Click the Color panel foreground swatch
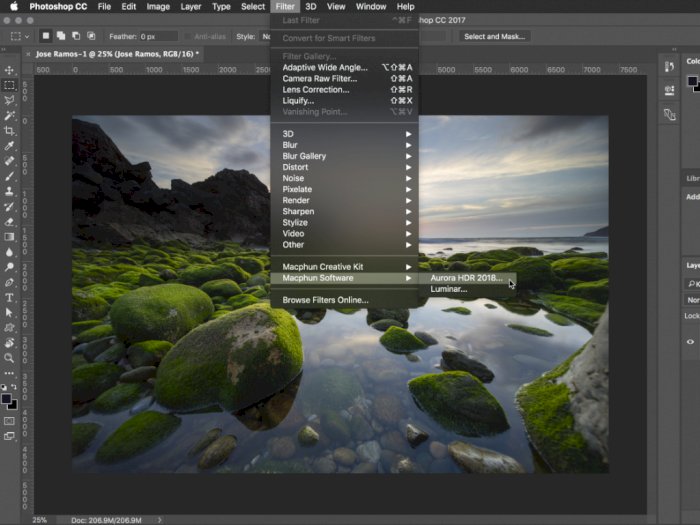The image size is (700, 525). pyautogui.click(x=692, y=81)
